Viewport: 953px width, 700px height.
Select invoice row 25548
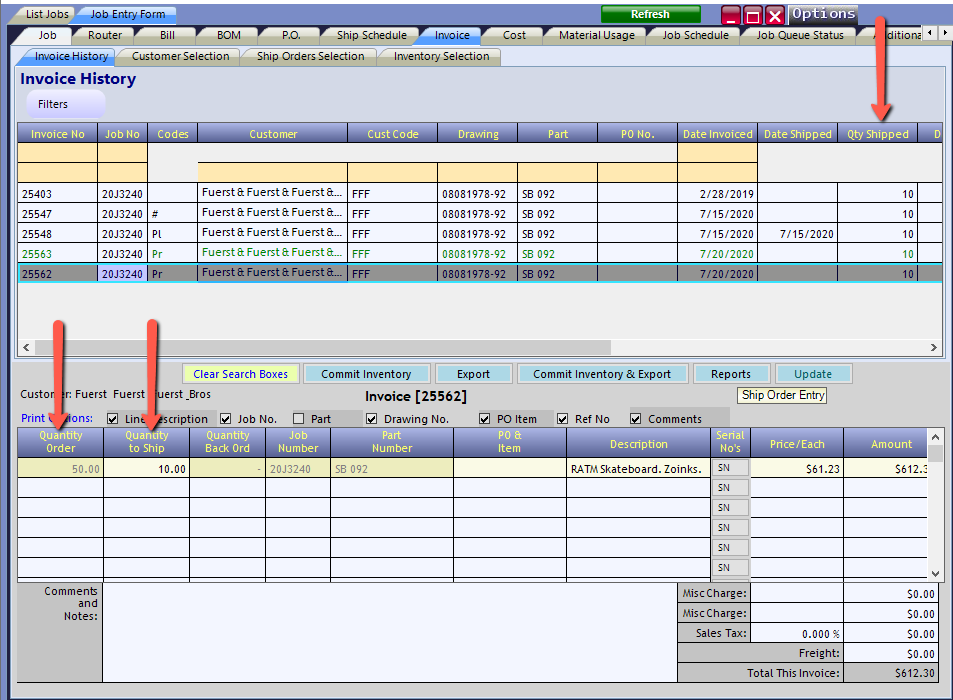click(479, 234)
